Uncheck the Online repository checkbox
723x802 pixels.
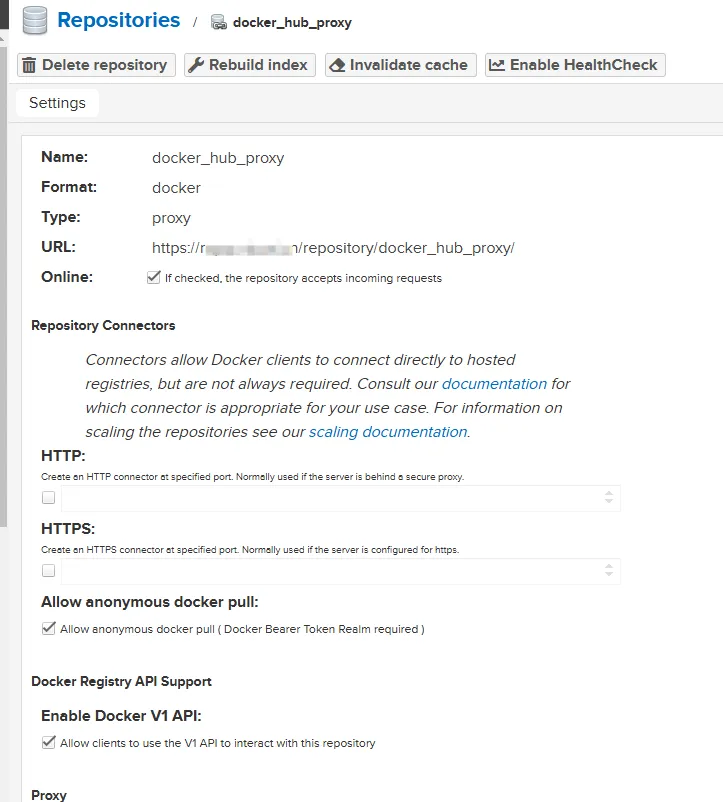(x=153, y=276)
